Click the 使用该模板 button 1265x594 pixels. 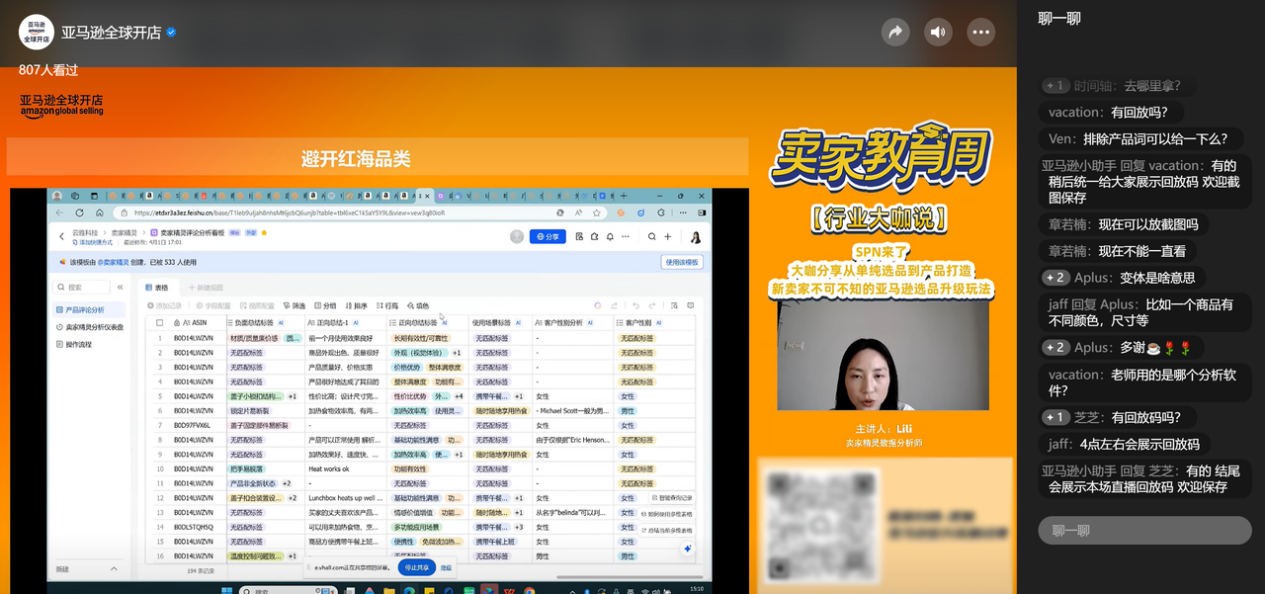click(x=682, y=262)
